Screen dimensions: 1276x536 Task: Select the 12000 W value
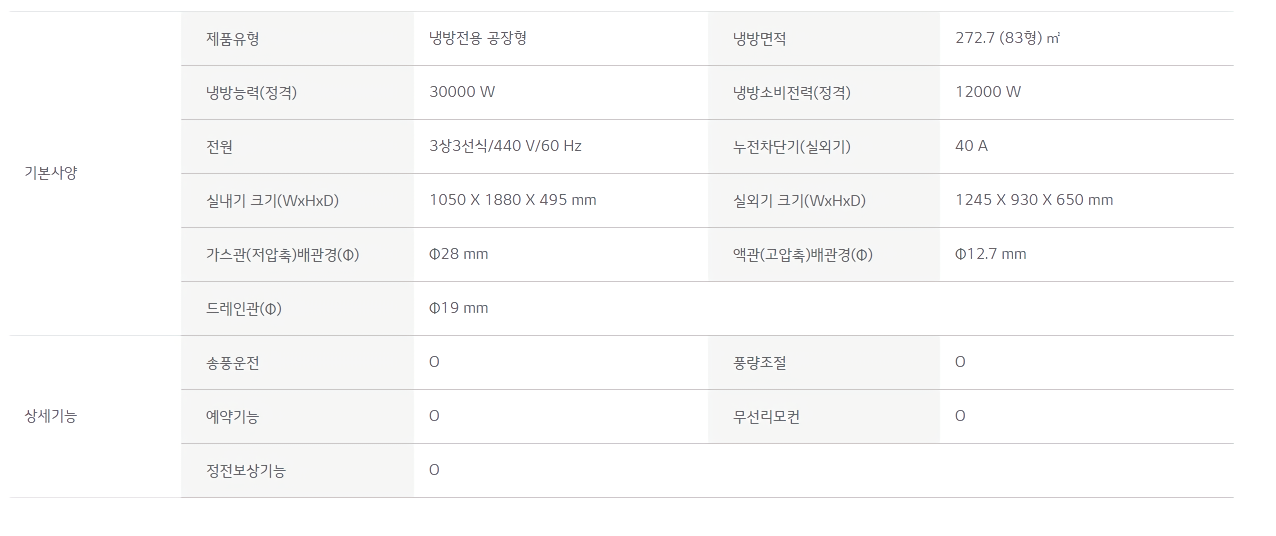[x=988, y=92]
